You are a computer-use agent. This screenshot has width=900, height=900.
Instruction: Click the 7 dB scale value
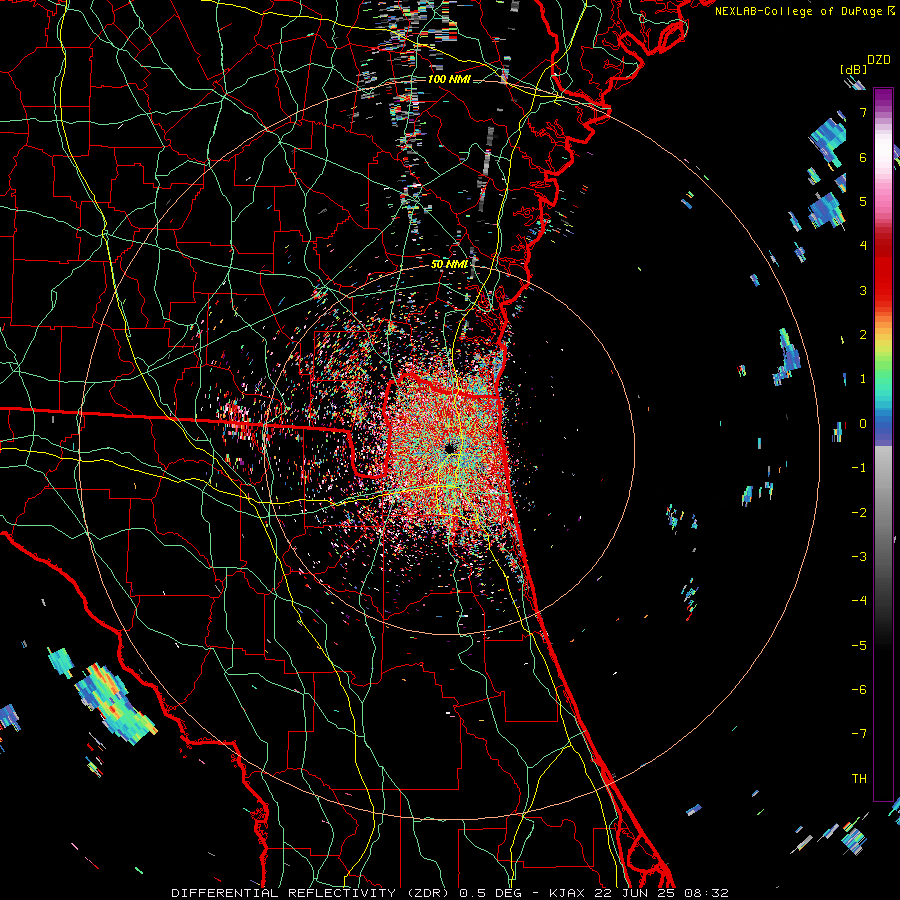863,112
